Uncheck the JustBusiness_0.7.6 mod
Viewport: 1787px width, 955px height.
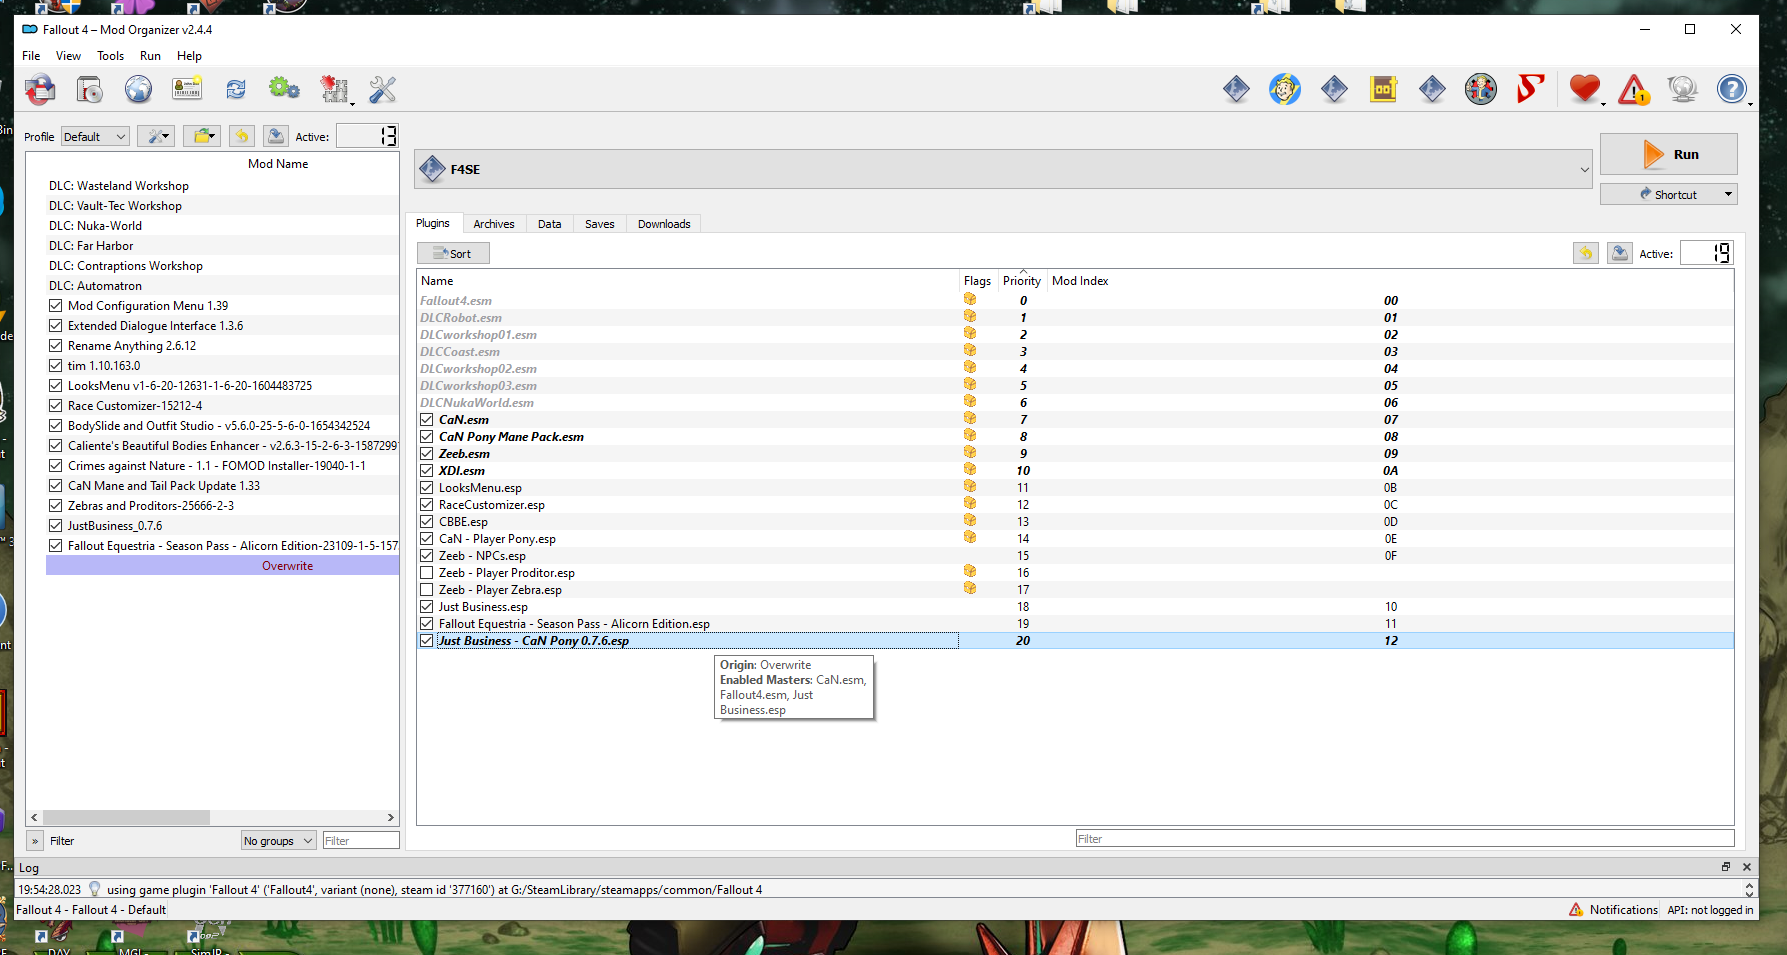[56, 526]
